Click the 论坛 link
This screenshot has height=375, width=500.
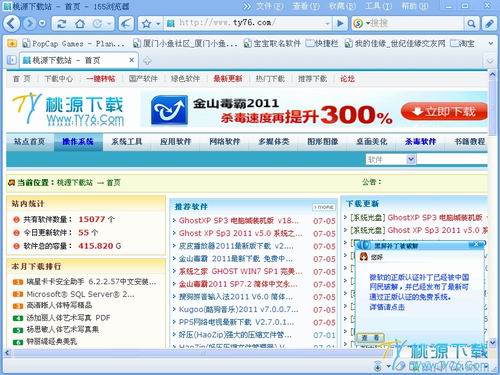pyautogui.click(x=347, y=79)
